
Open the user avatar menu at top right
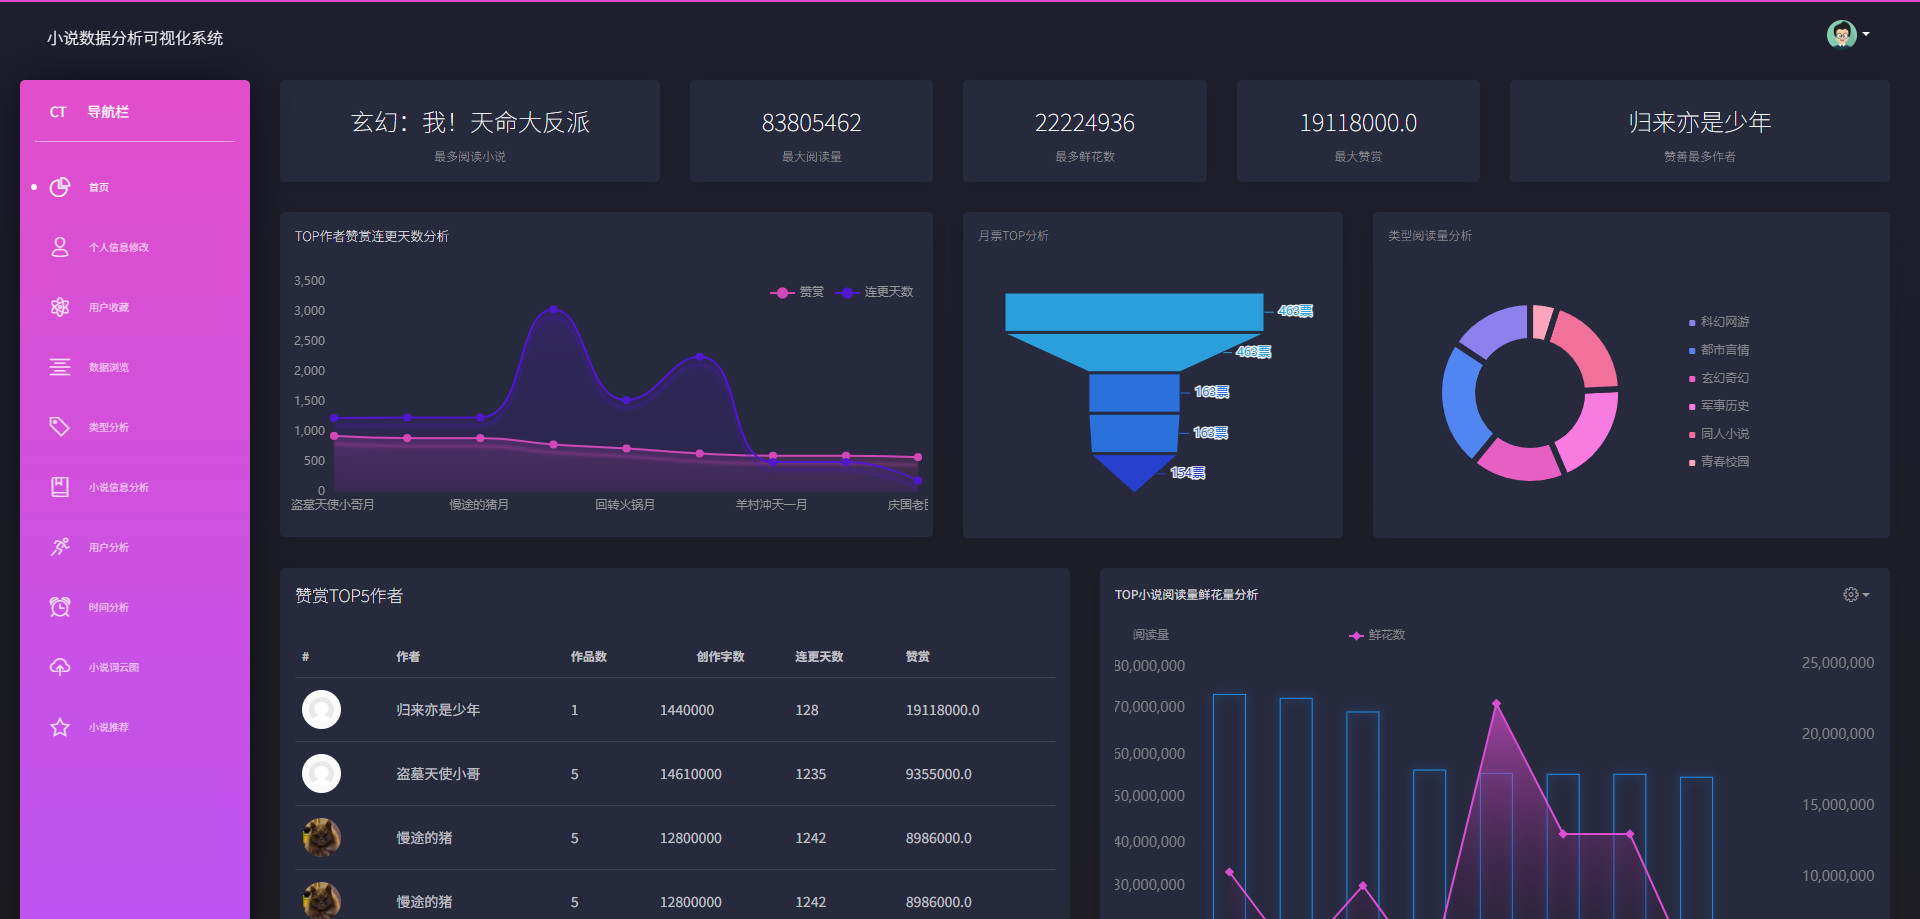click(x=1847, y=34)
